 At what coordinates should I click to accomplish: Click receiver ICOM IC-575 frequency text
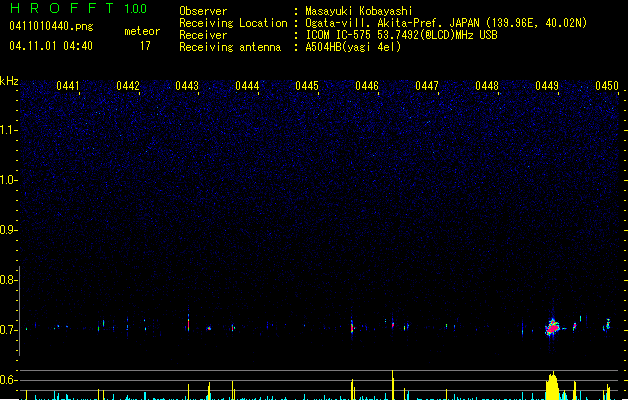pyautogui.click(x=401, y=35)
